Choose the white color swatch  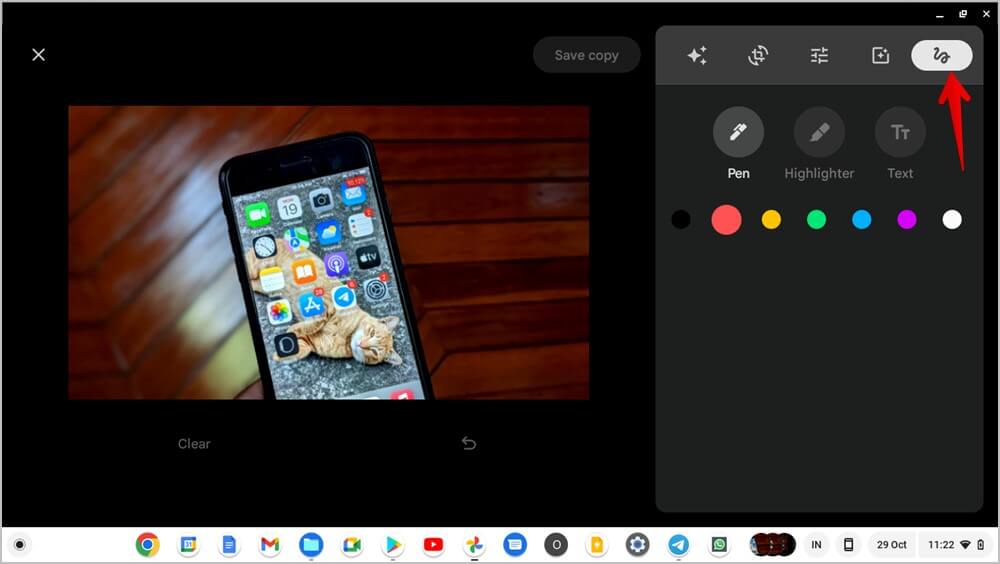click(x=952, y=219)
